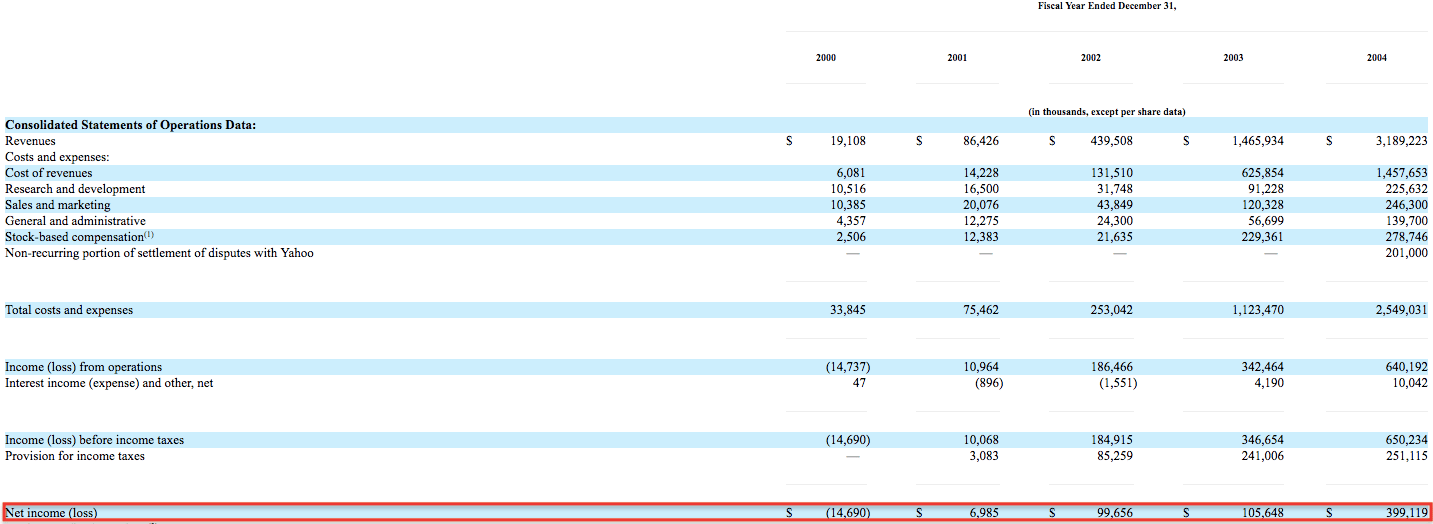Click the 2004 column year header
The width and height of the screenshot is (1433, 524).
(1377, 58)
